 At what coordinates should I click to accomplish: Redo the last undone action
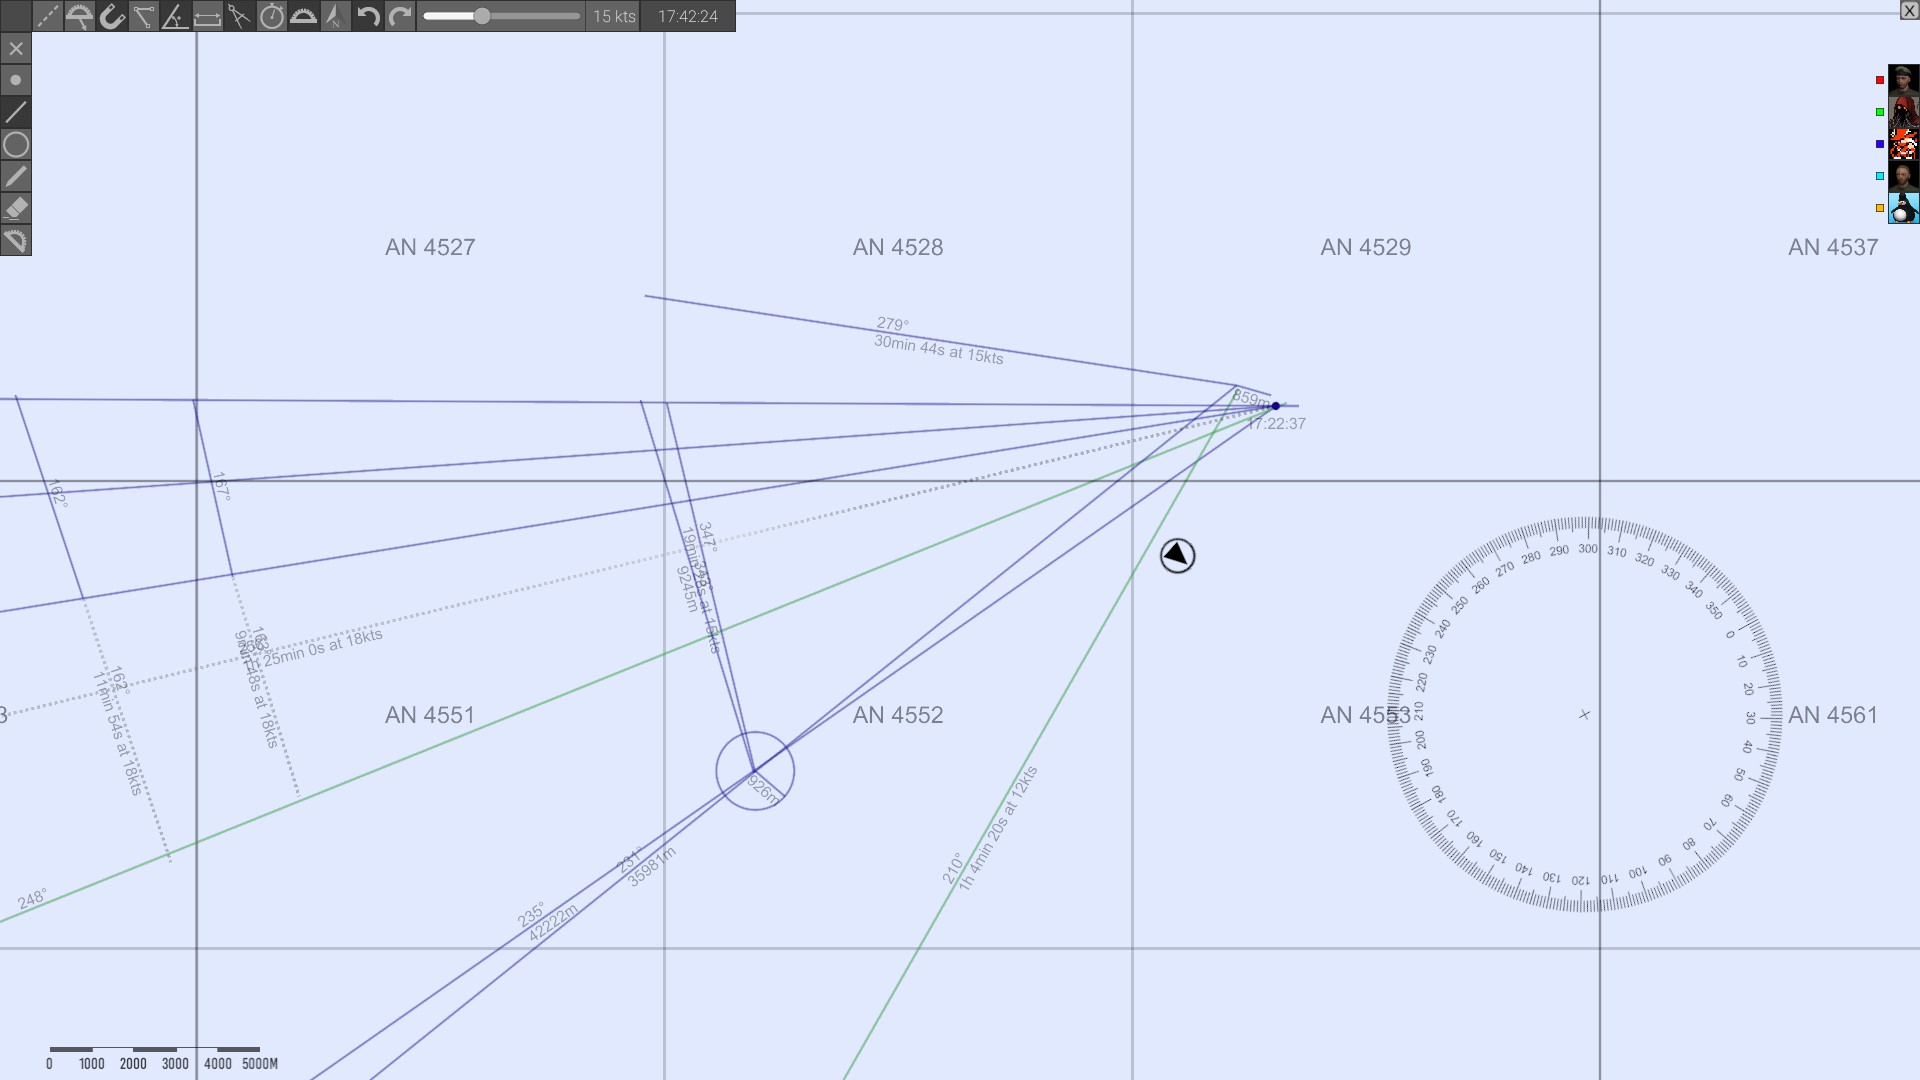(399, 16)
